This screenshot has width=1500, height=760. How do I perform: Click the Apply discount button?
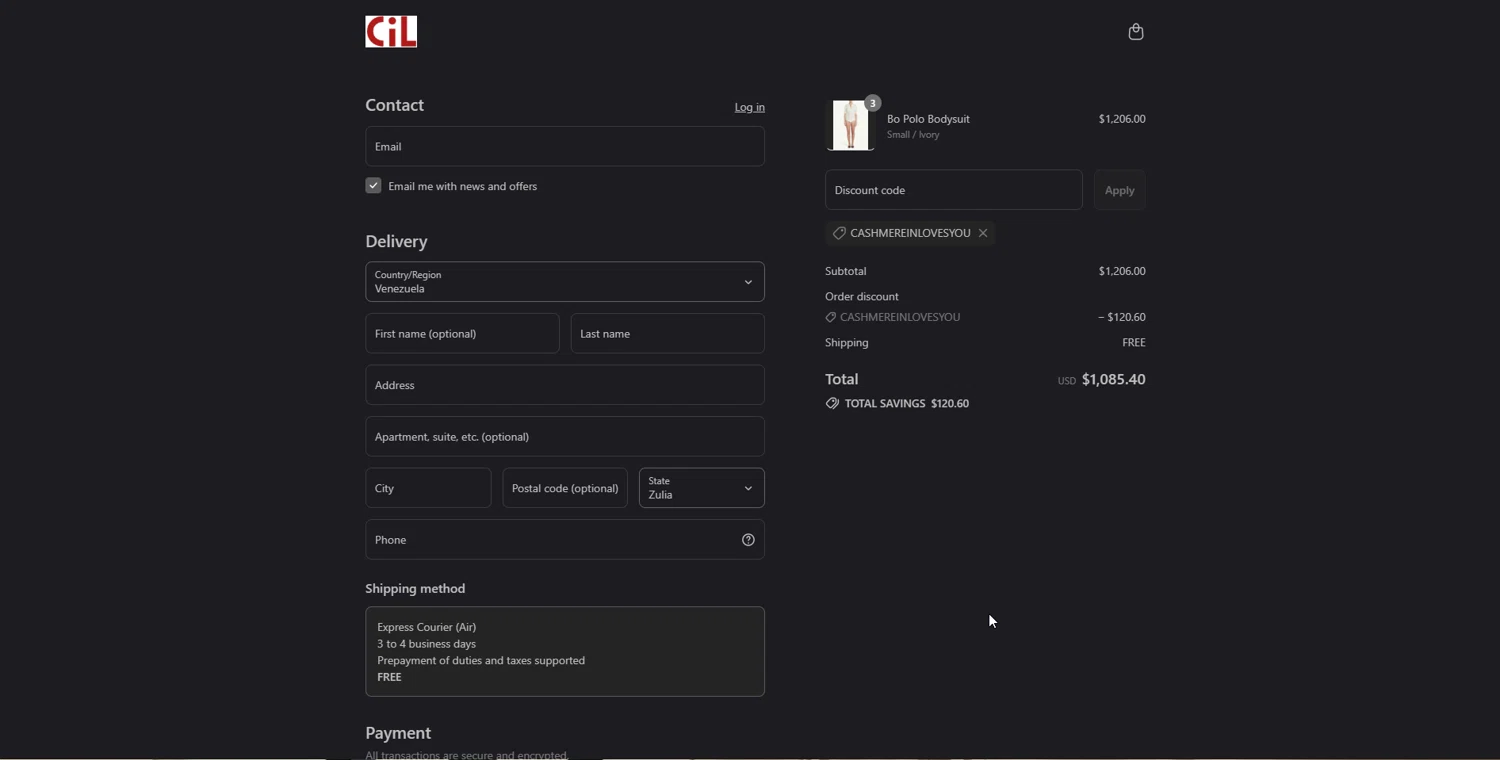[1120, 190]
